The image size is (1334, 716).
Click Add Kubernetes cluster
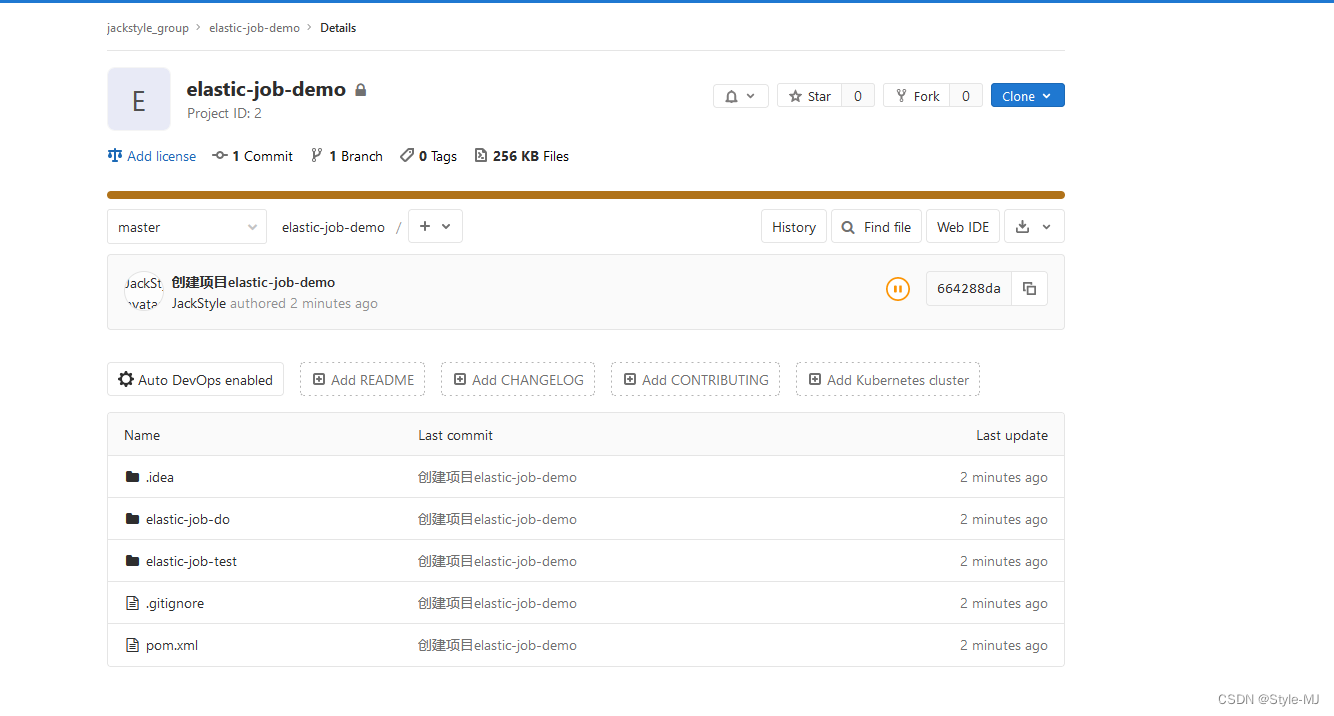click(888, 380)
